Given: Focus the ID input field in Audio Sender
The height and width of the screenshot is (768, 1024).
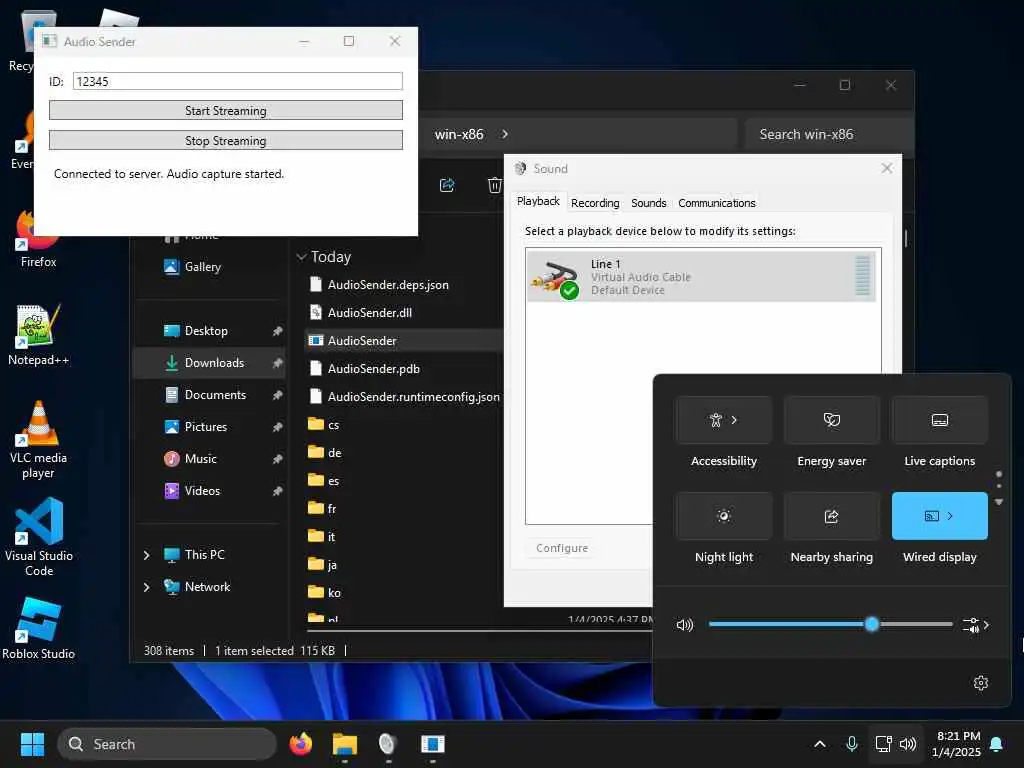Looking at the screenshot, I should [x=238, y=81].
